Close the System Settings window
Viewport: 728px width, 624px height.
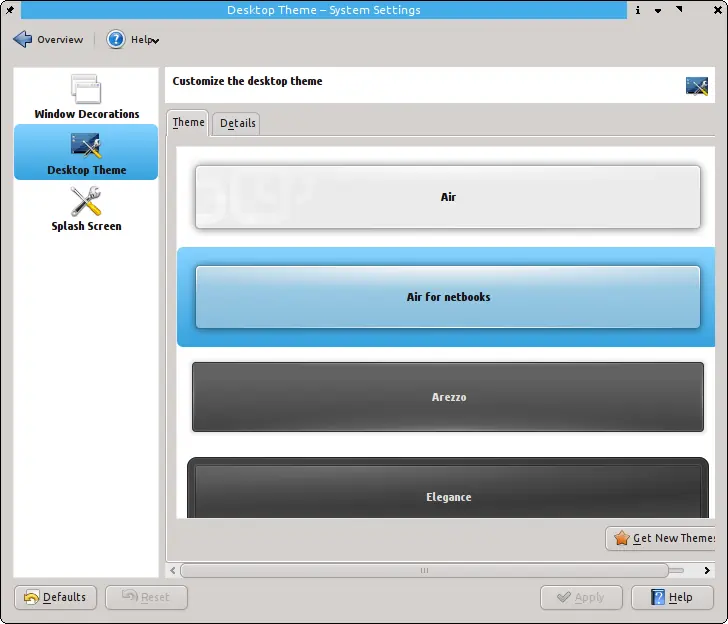pos(717,10)
